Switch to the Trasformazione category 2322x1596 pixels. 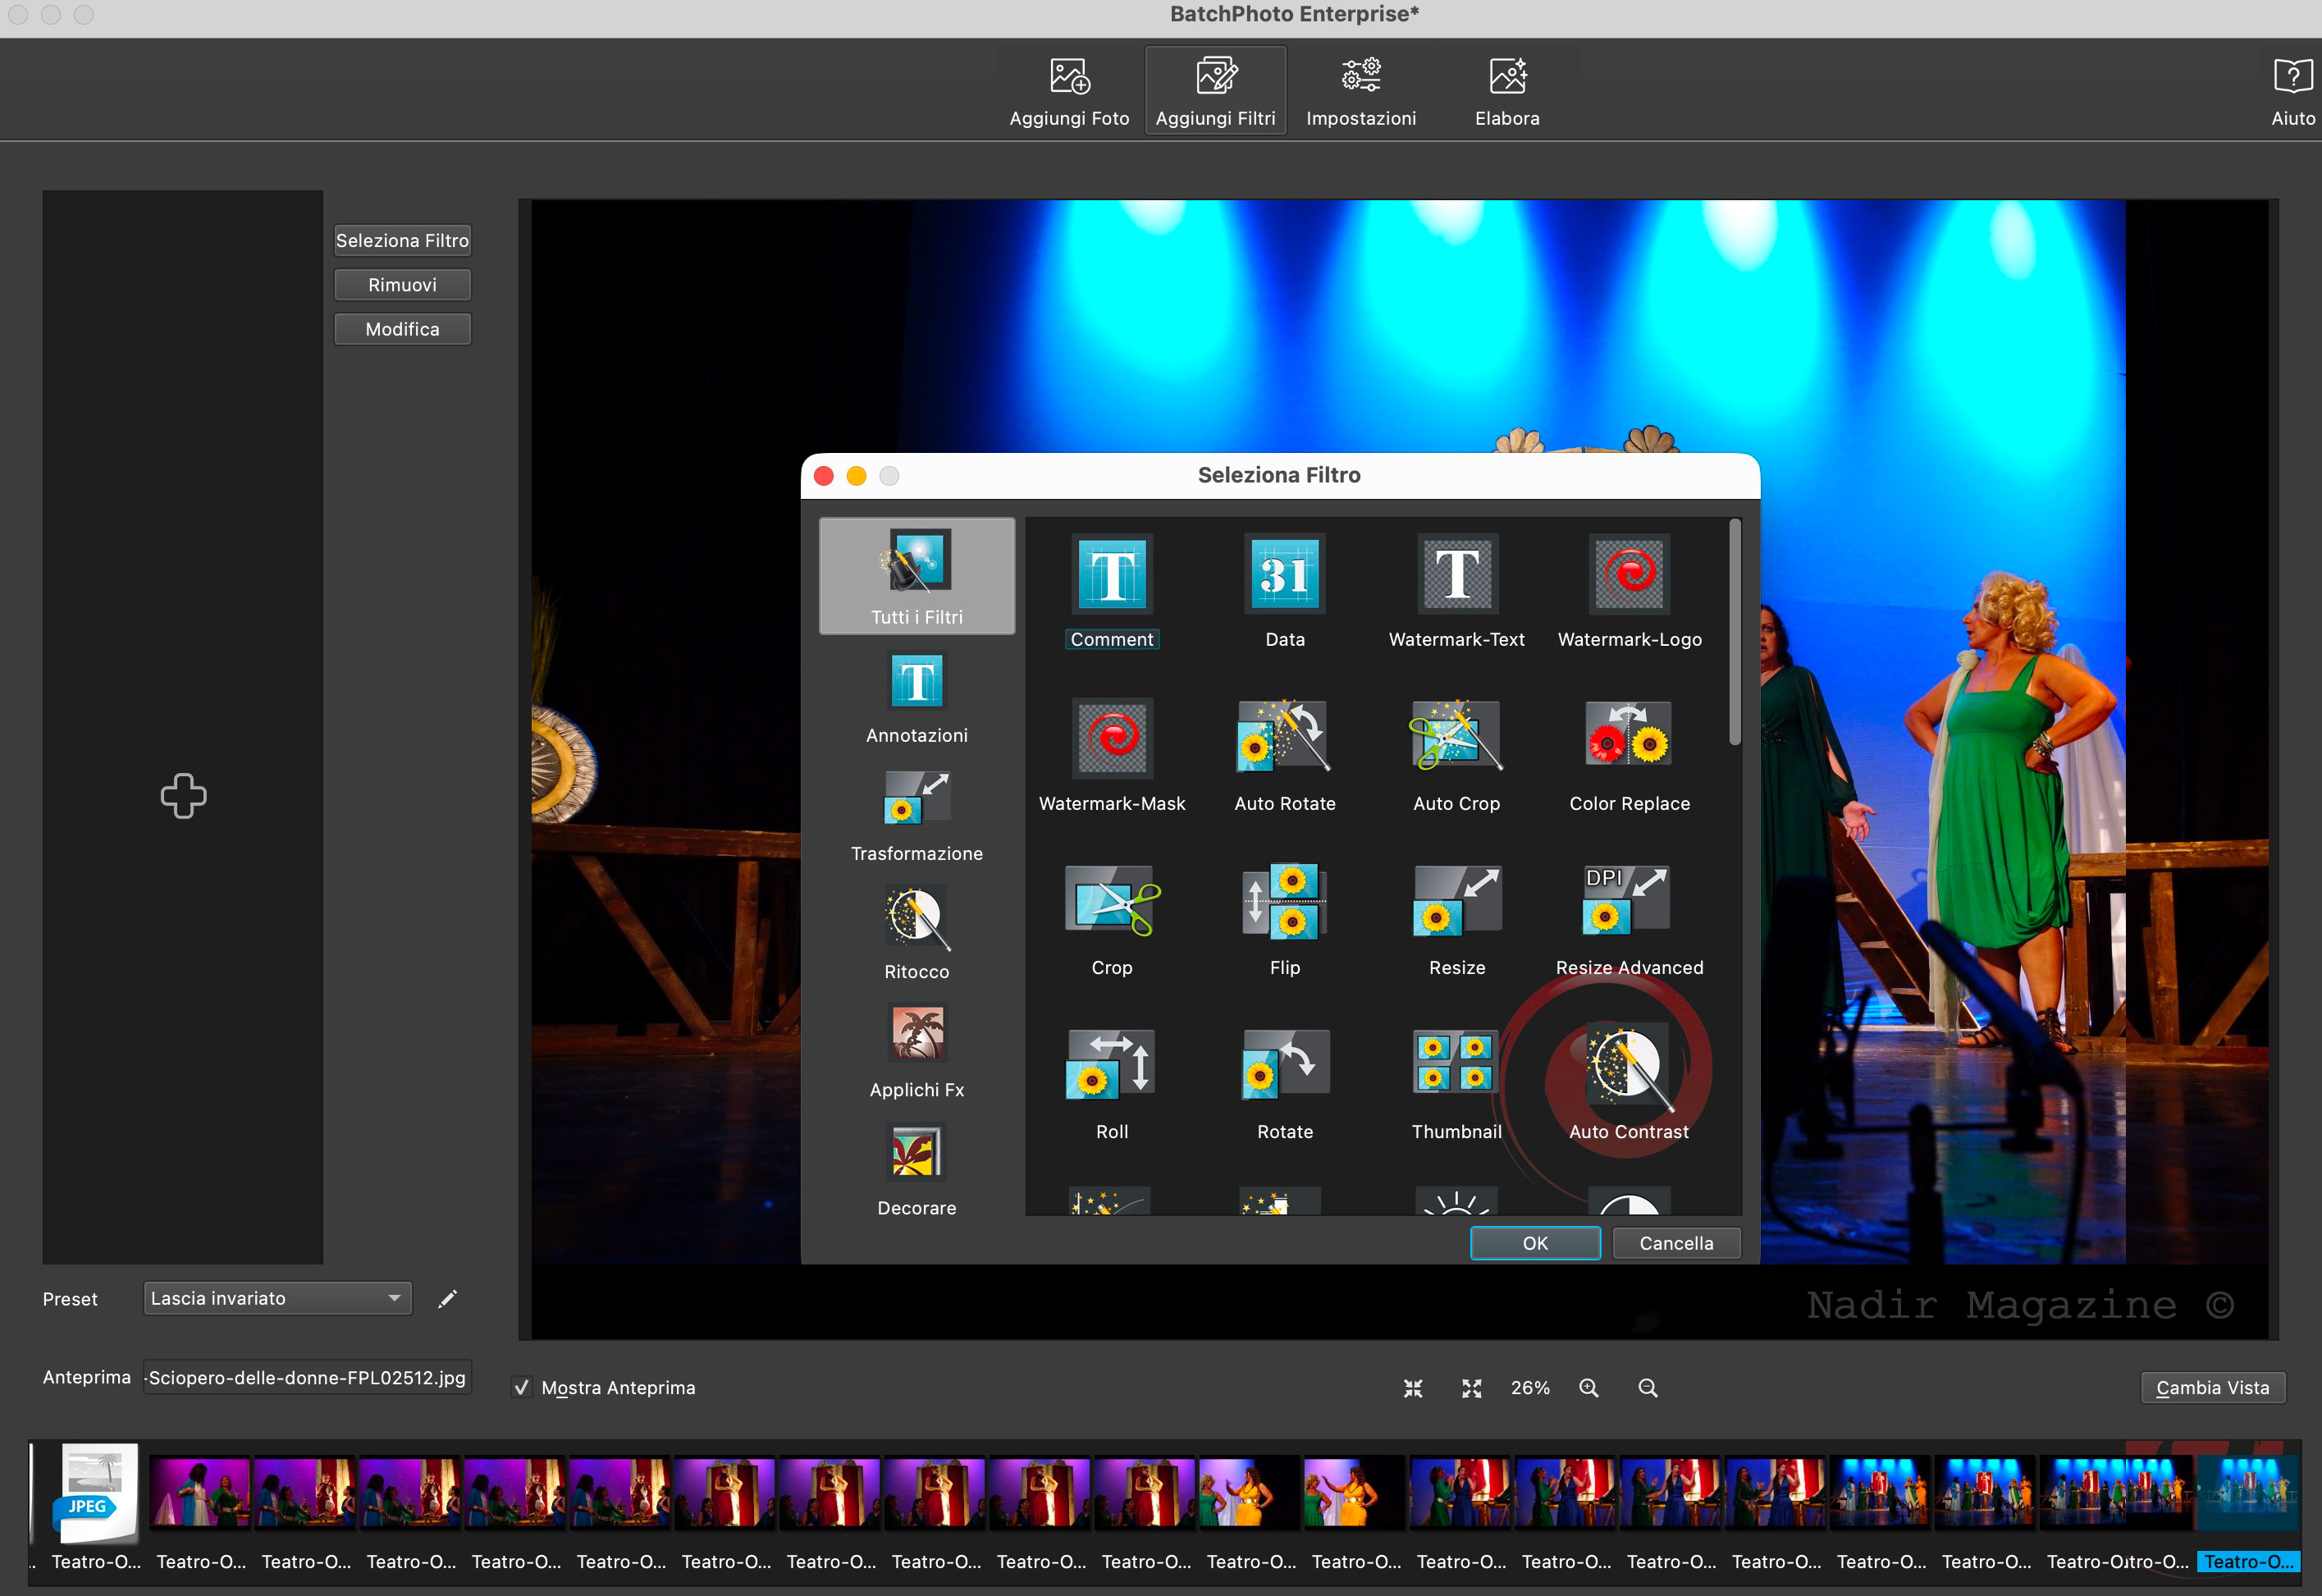coord(916,814)
